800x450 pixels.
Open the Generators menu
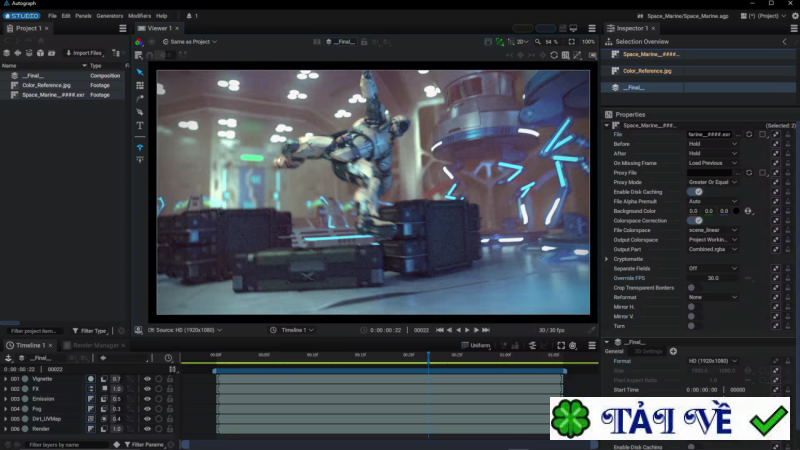pos(109,16)
